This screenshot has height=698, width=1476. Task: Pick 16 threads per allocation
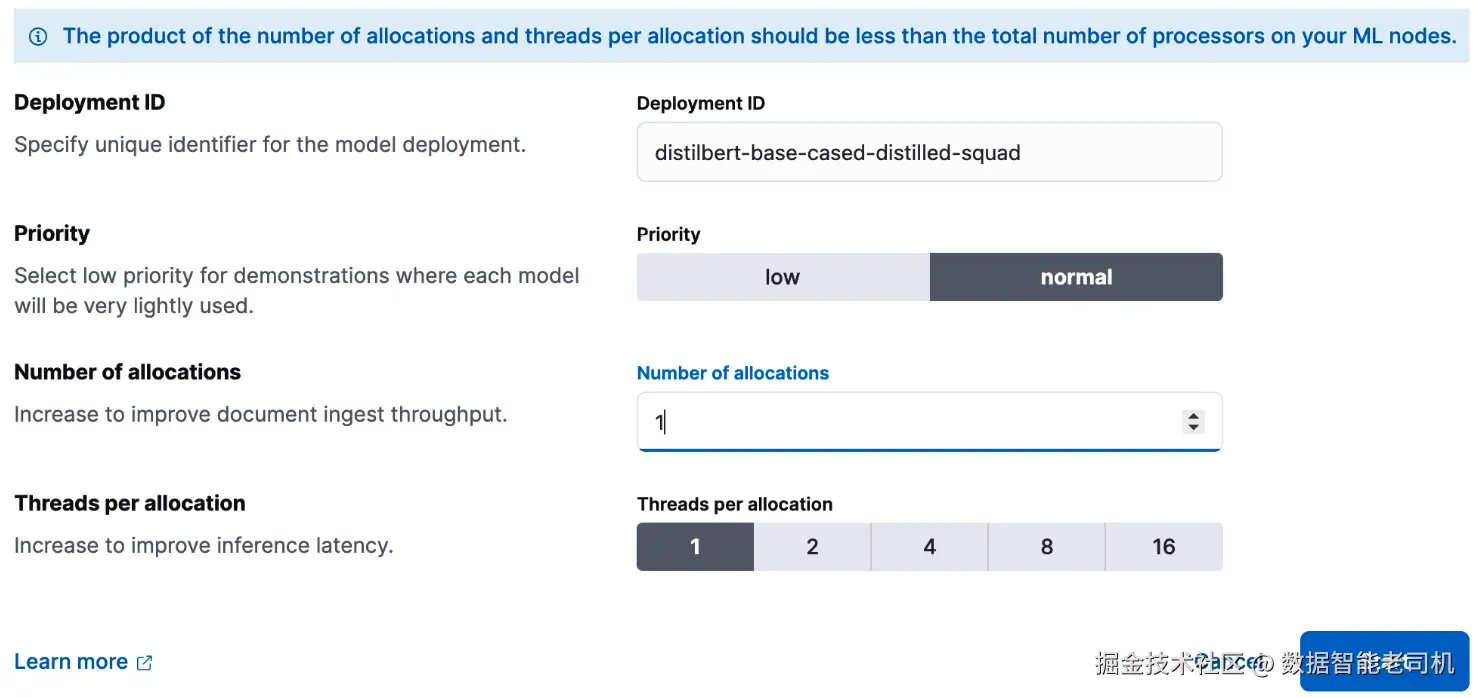[x=1164, y=547]
